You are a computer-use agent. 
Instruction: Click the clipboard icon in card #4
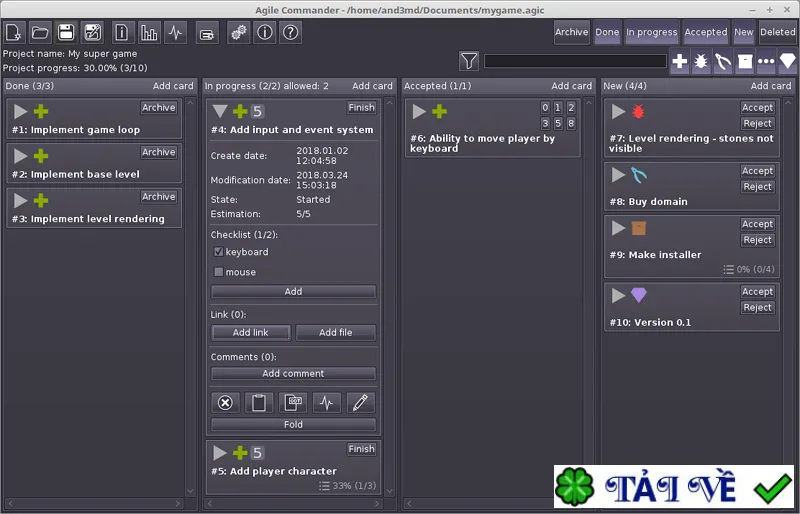[259, 403]
